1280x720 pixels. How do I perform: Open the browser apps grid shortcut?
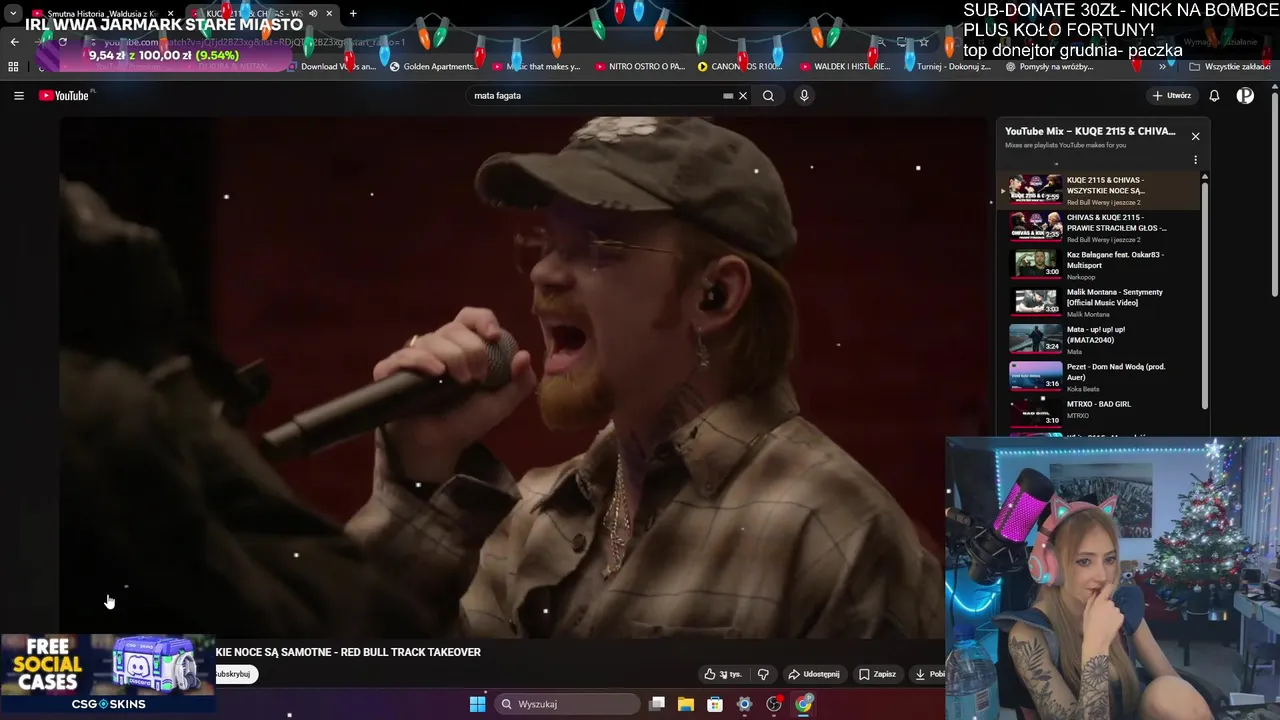coord(13,67)
